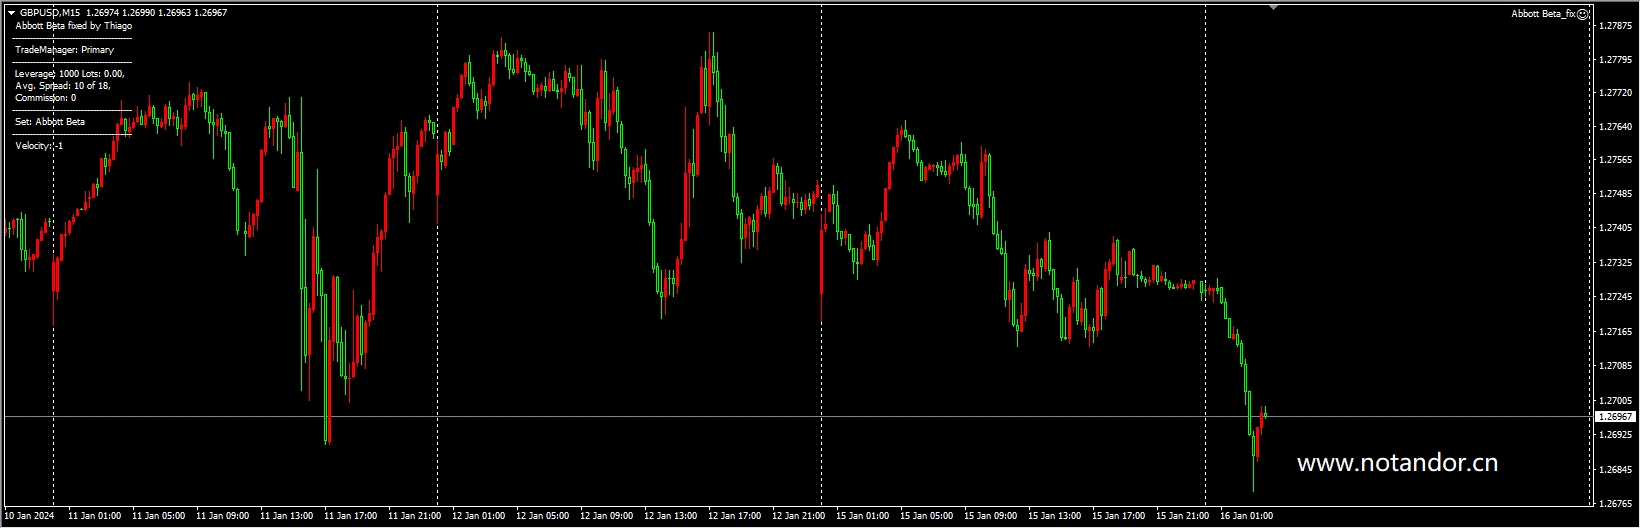Click price scale value 1.27565
Image resolution: width=1641 pixels, height=529 pixels.
click(1616, 160)
